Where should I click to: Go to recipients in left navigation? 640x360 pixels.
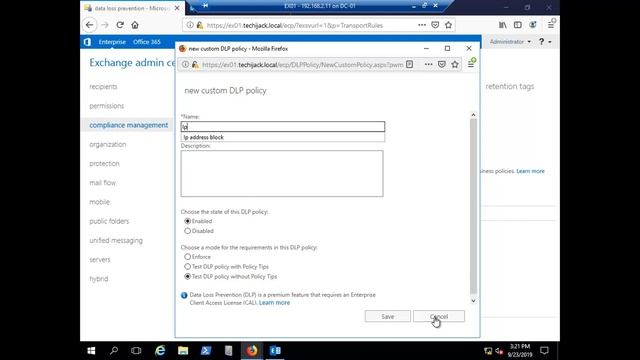(103, 87)
